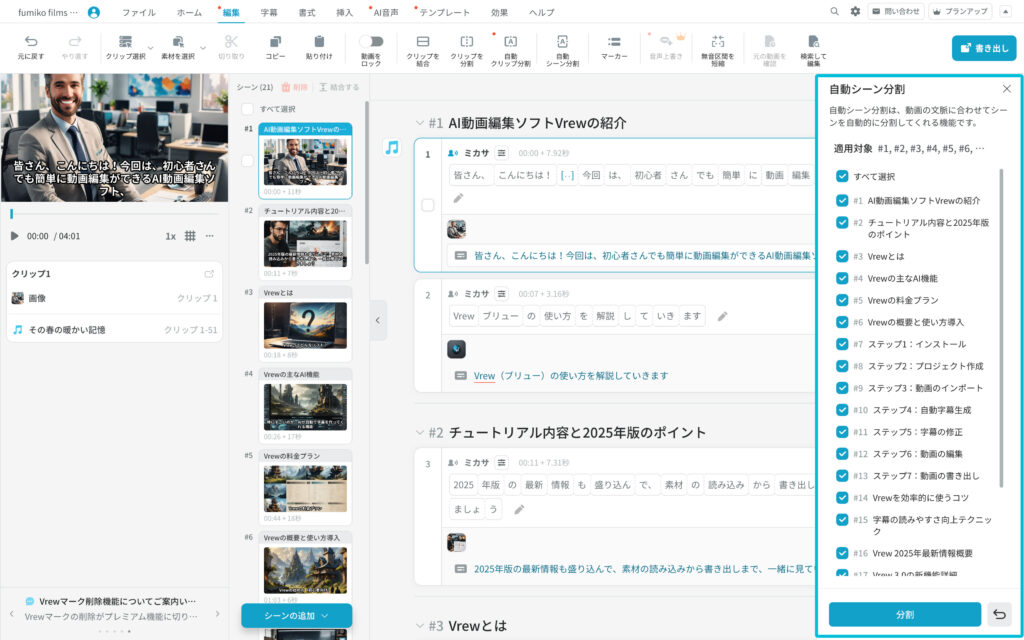This screenshot has width=1024, height=640.
Task: Toggle the Lock Video (動画をロック) switch
Action: click(371, 42)
